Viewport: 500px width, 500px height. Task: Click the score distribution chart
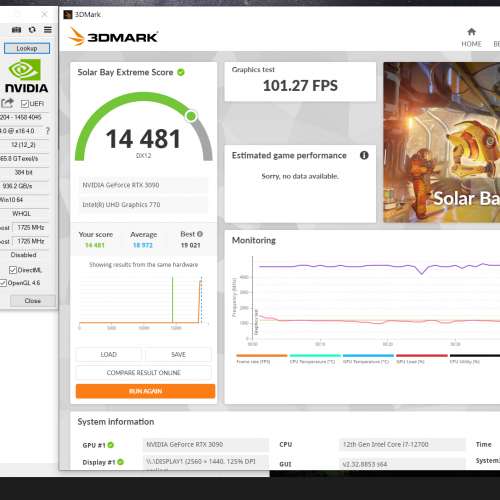[144, 302]
